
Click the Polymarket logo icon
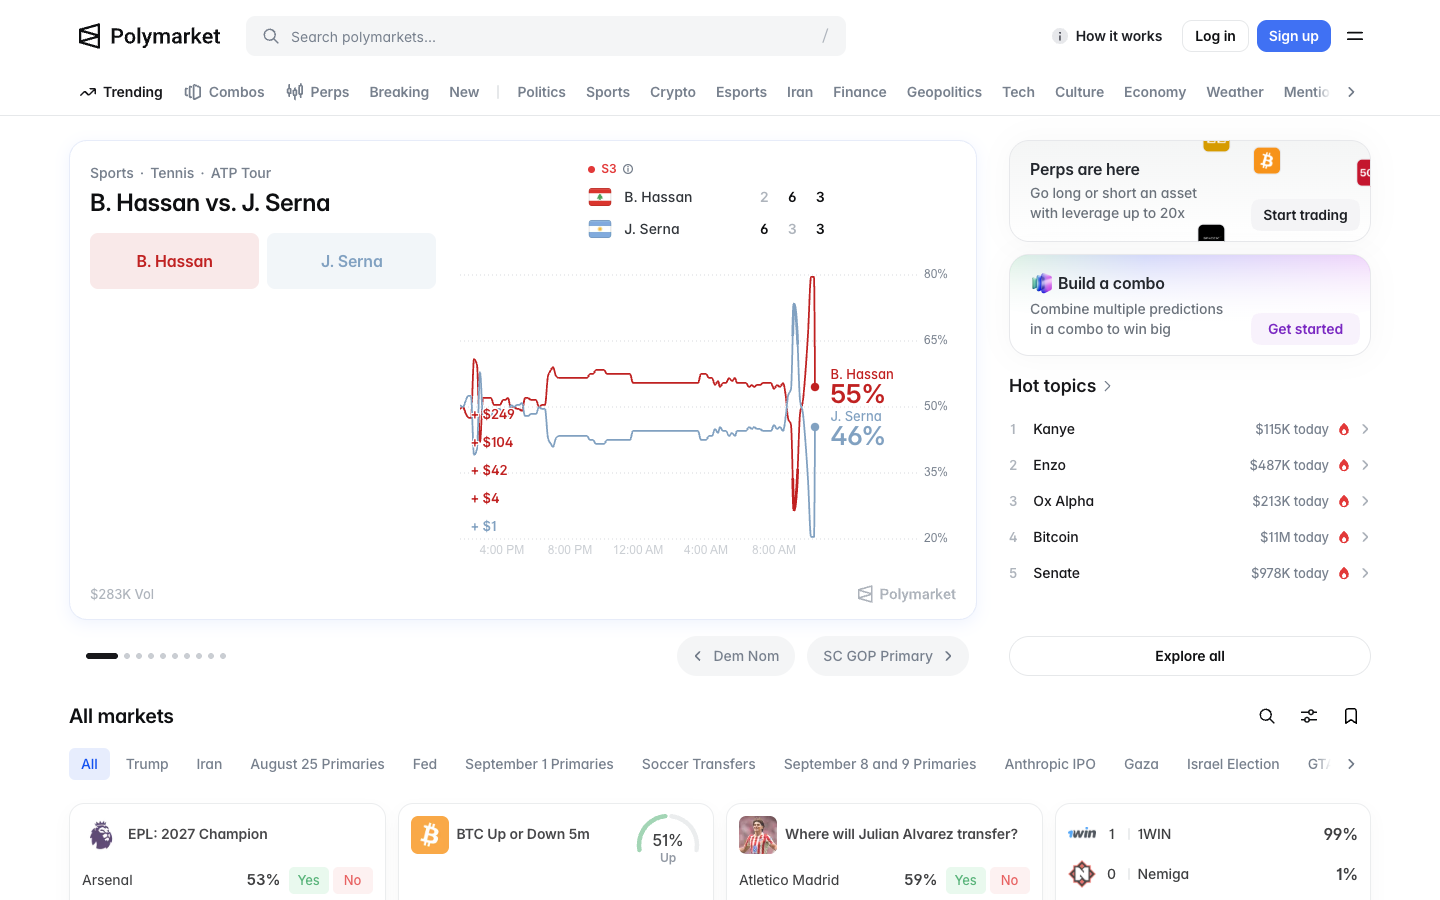90,36
